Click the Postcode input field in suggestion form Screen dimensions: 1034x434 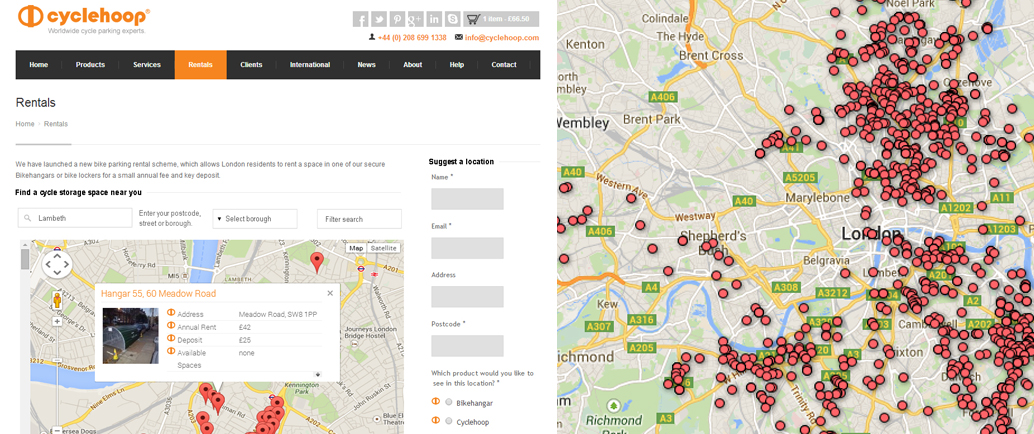467,346
